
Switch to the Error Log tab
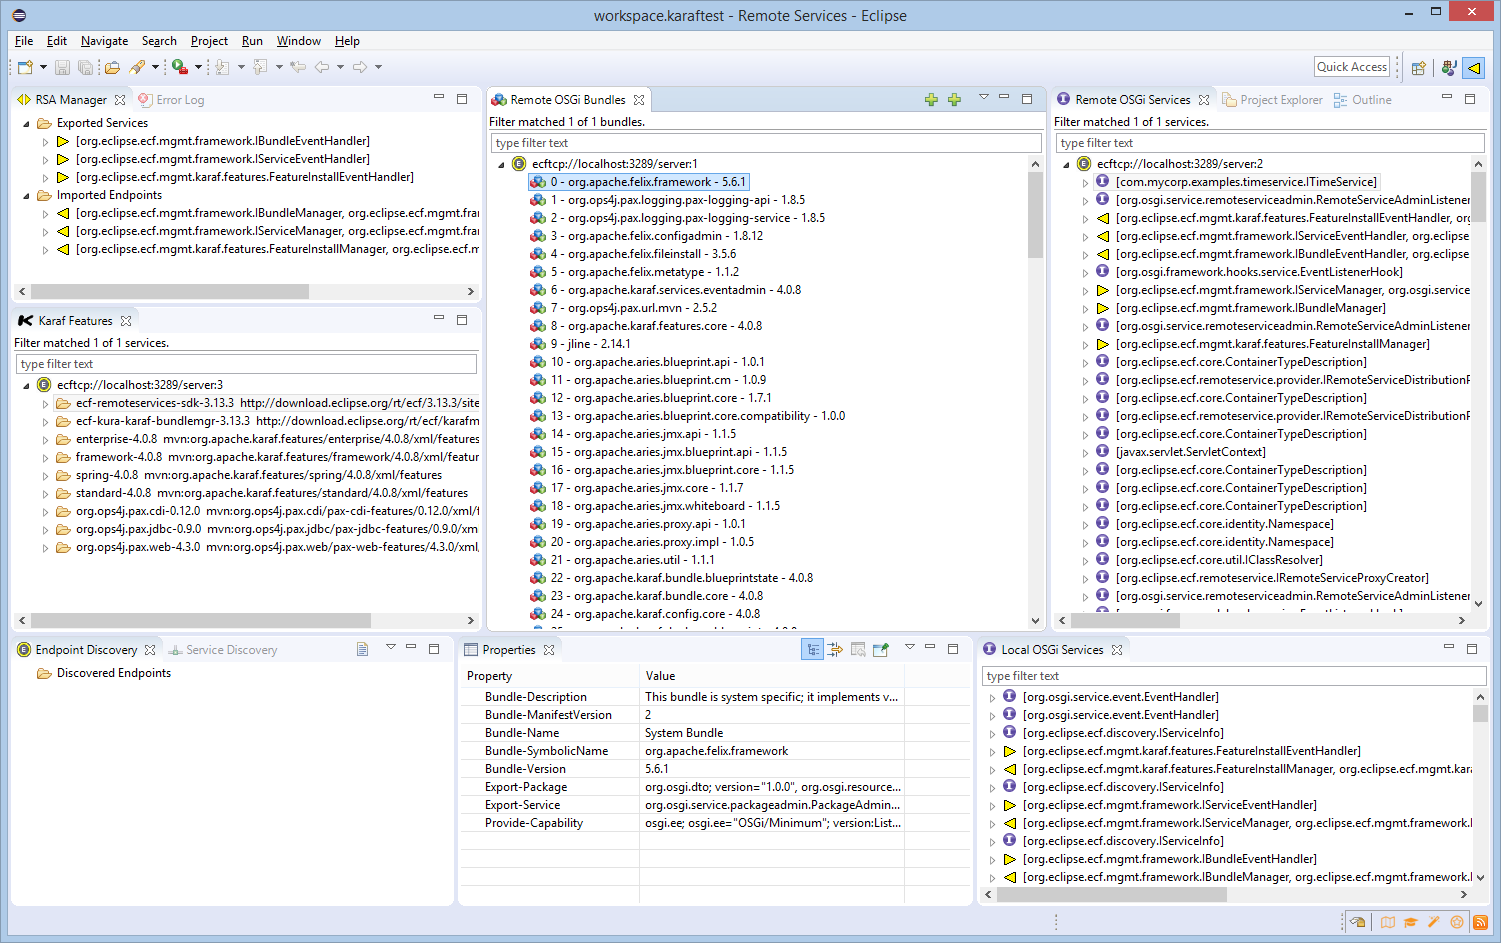point(172,100)
